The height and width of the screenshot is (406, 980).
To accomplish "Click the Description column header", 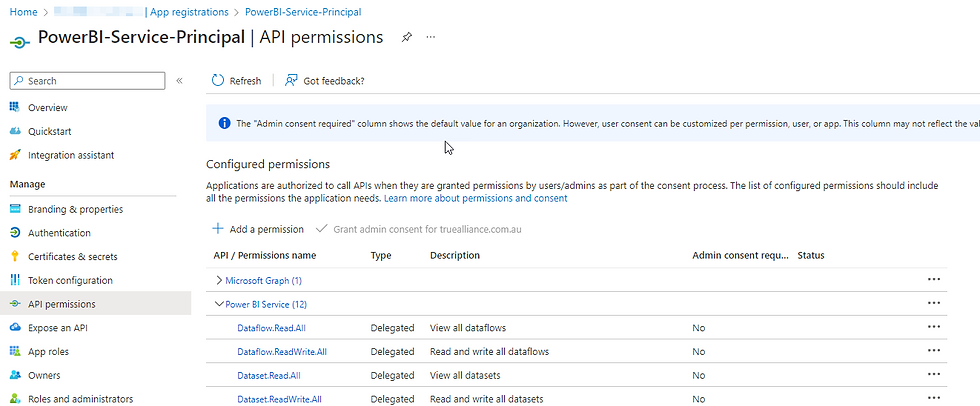I will 455,255.
